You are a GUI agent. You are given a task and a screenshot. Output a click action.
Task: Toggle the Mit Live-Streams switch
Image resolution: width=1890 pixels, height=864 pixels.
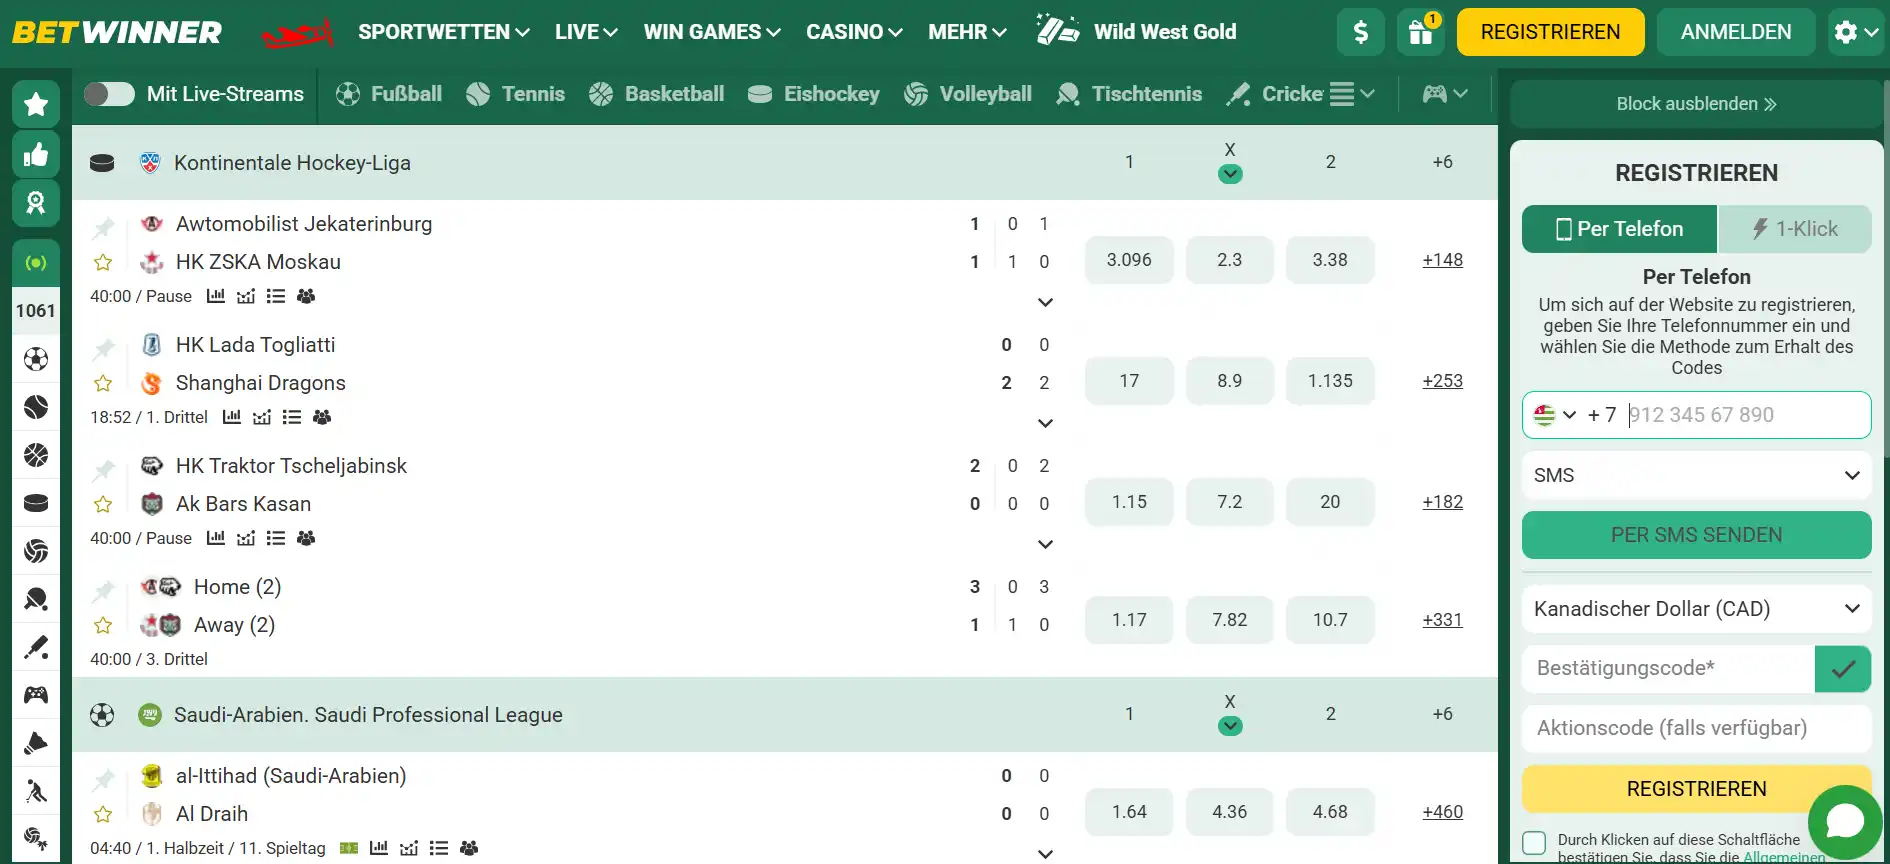(x=109, y=94)
